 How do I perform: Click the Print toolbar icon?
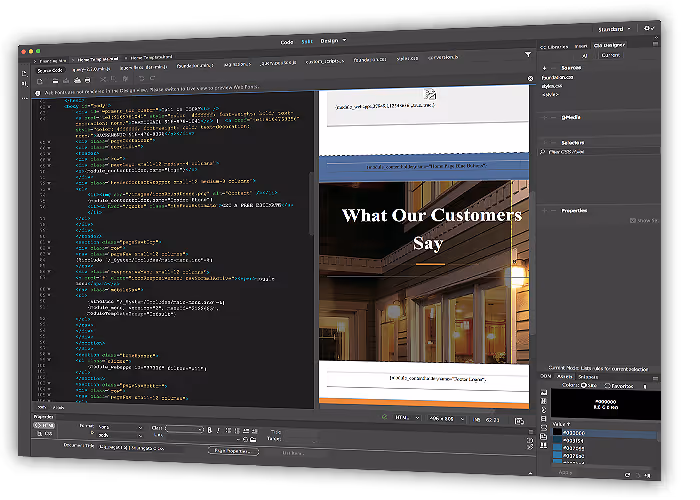click(x=88, y=80)
